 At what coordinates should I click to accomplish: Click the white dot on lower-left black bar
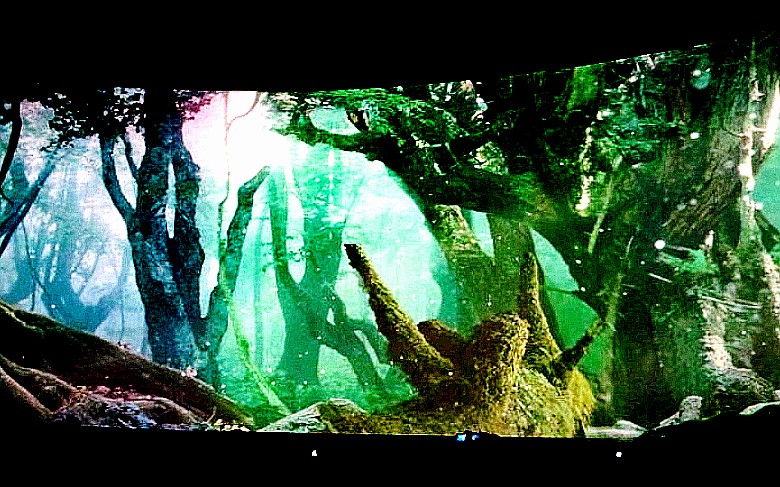[315, 452]
